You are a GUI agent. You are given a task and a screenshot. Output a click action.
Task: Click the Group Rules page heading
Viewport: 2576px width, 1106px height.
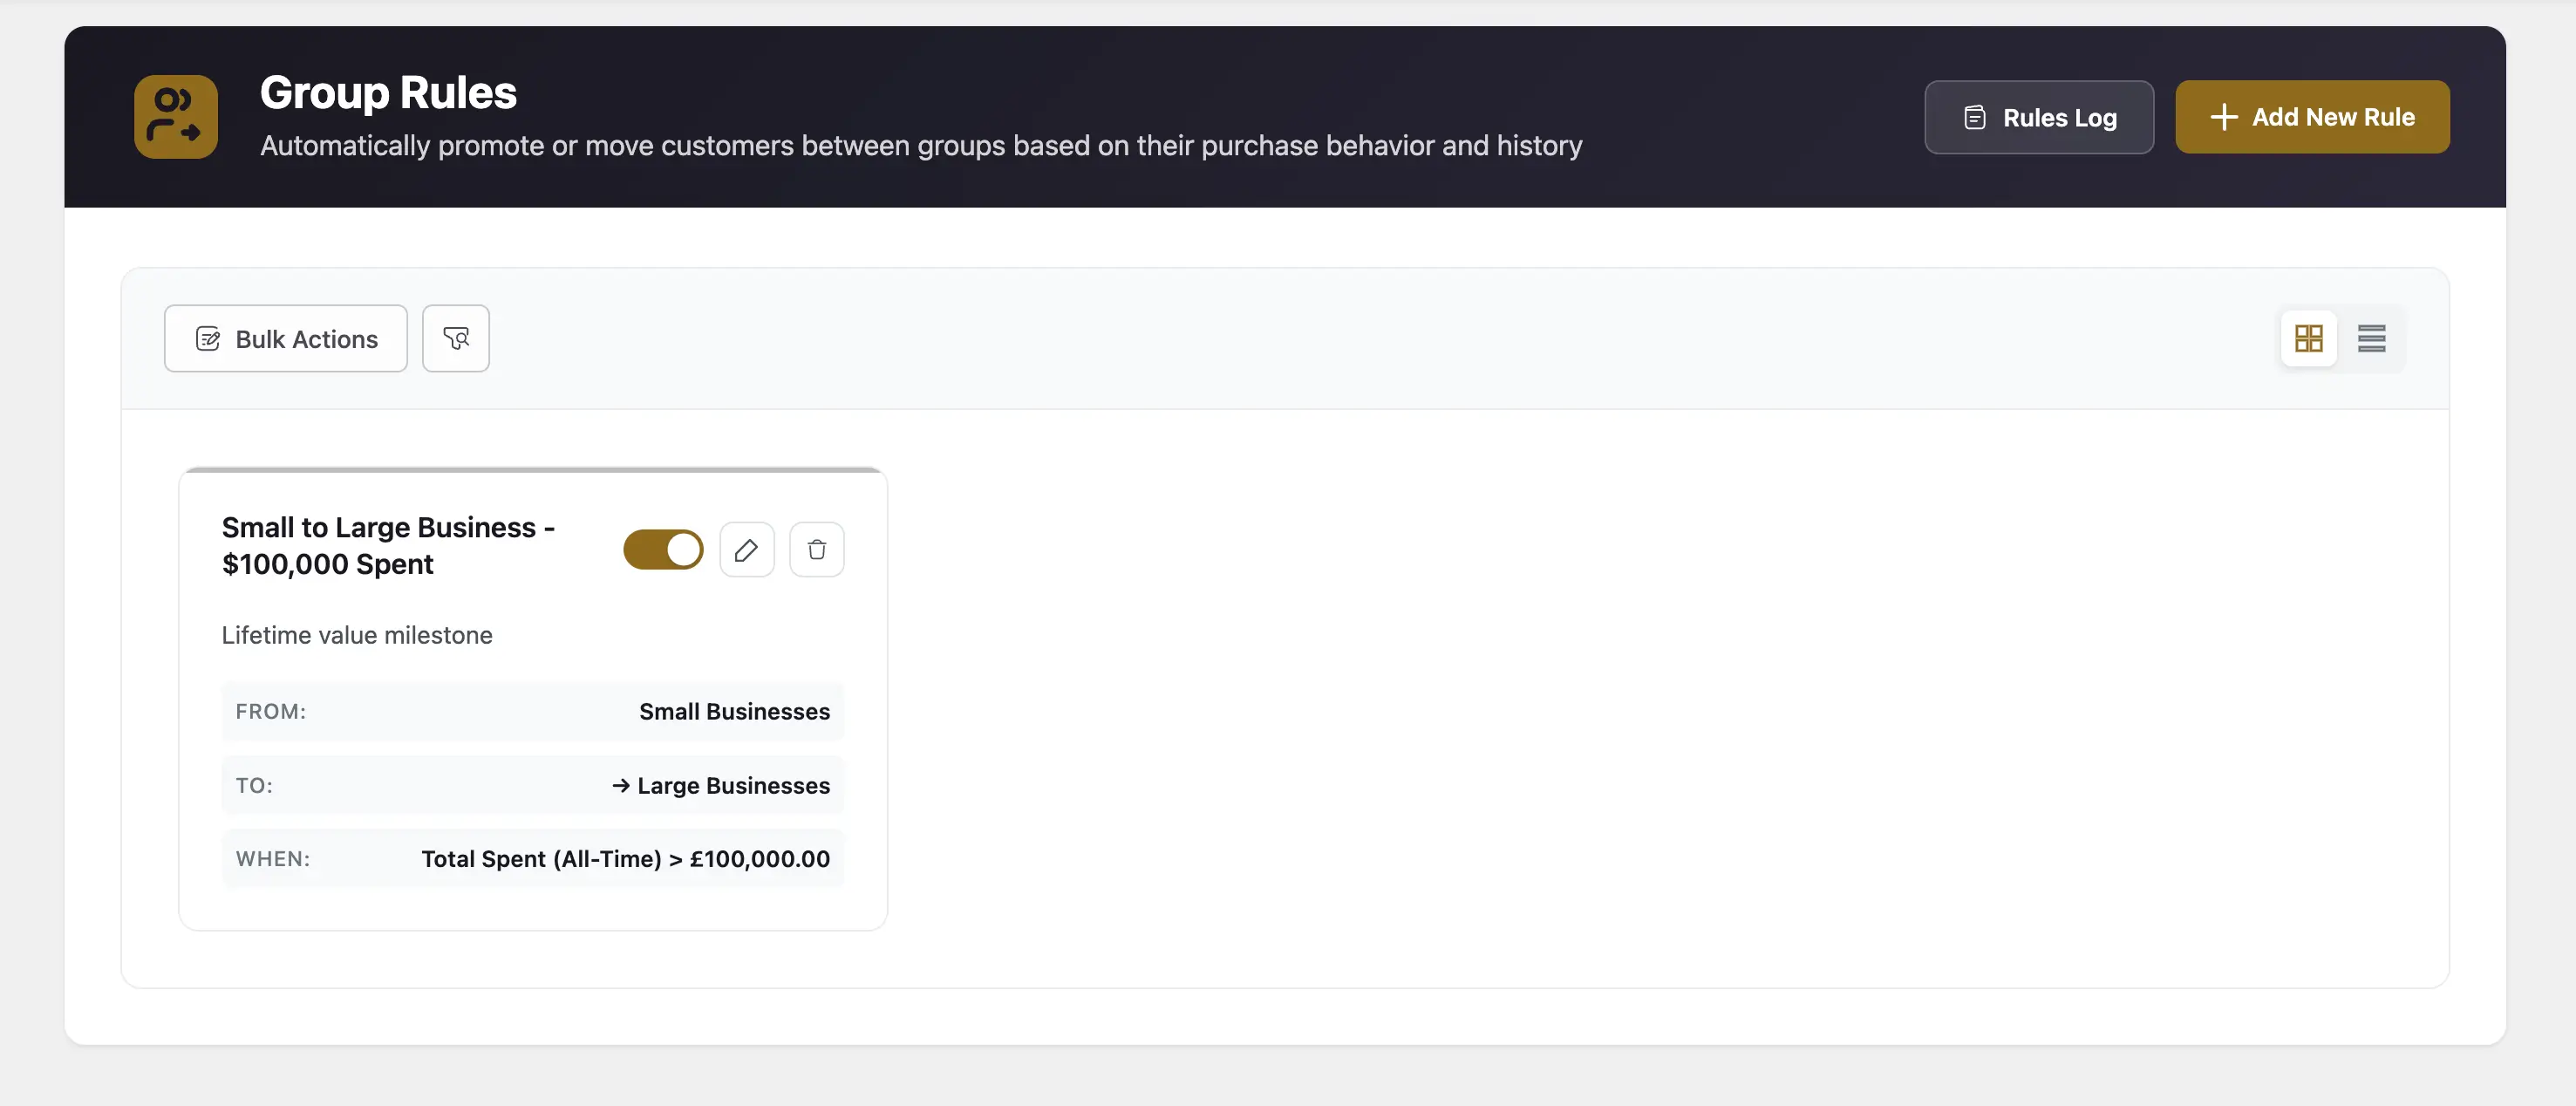tap(388, 93)
